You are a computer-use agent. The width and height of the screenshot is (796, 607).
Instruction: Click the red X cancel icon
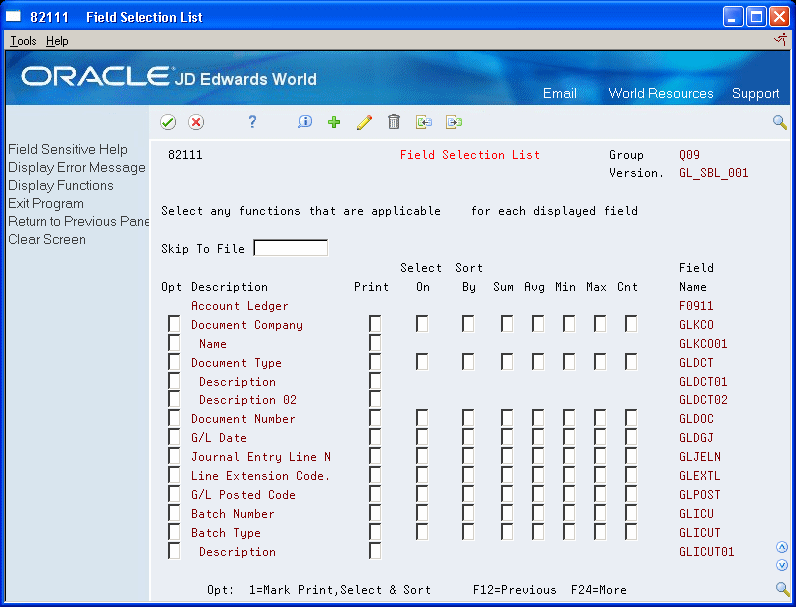pos(196,122)
